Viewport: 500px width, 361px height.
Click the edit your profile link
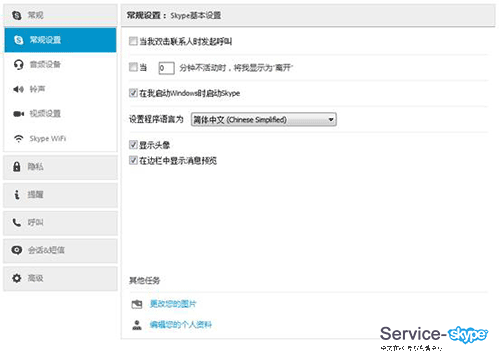[x=181, y=324]
